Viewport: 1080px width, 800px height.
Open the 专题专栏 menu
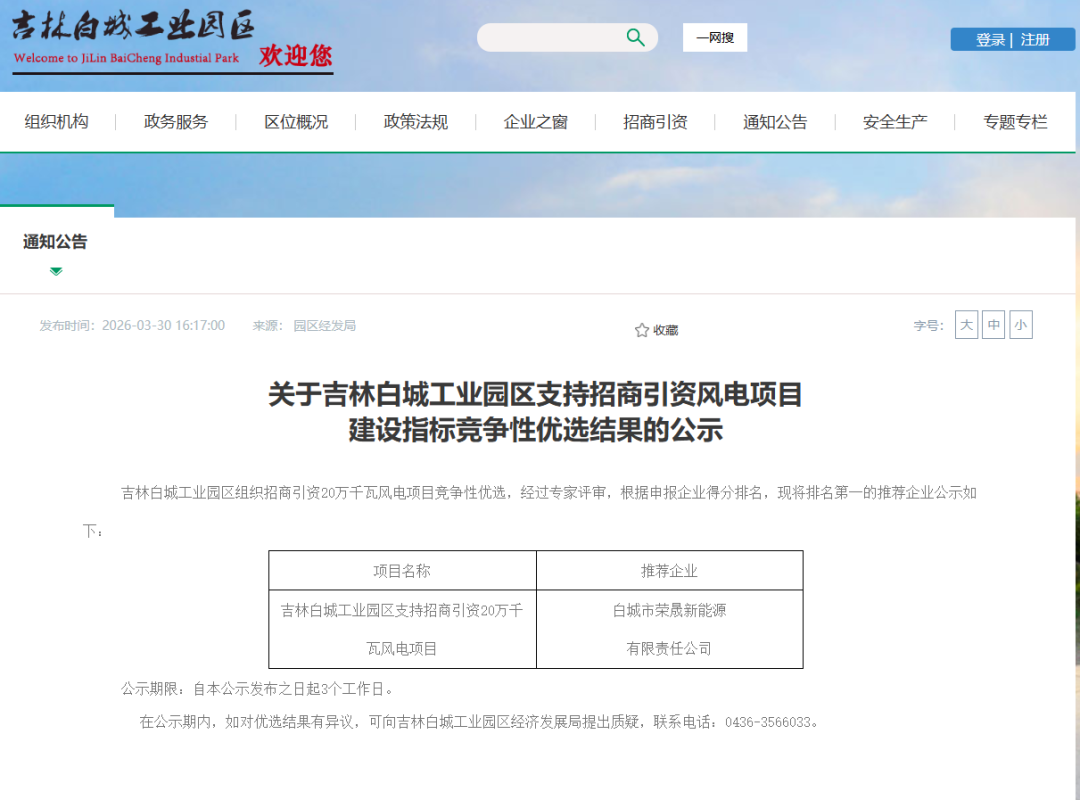tap(1015, 122)
